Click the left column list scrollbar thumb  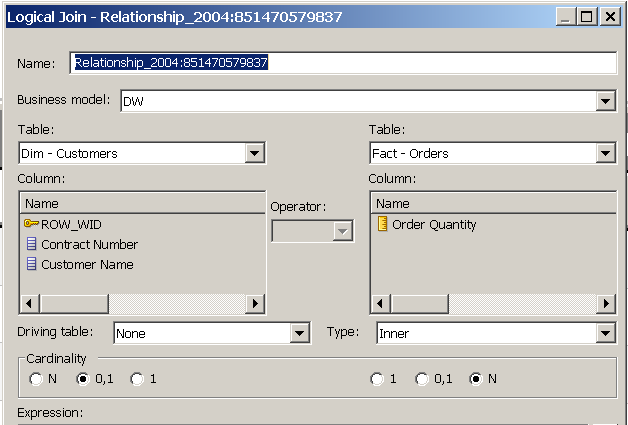click(x=74, y=304)
